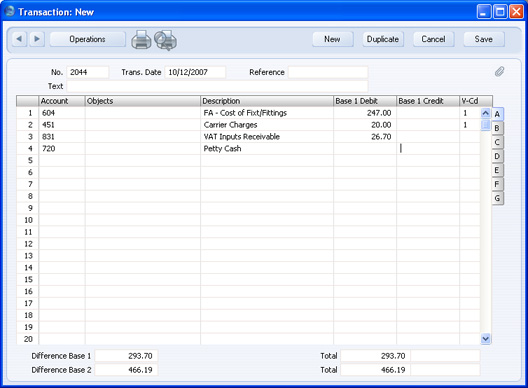
Task: Click the Account column header
Action: tap(62, 101)
